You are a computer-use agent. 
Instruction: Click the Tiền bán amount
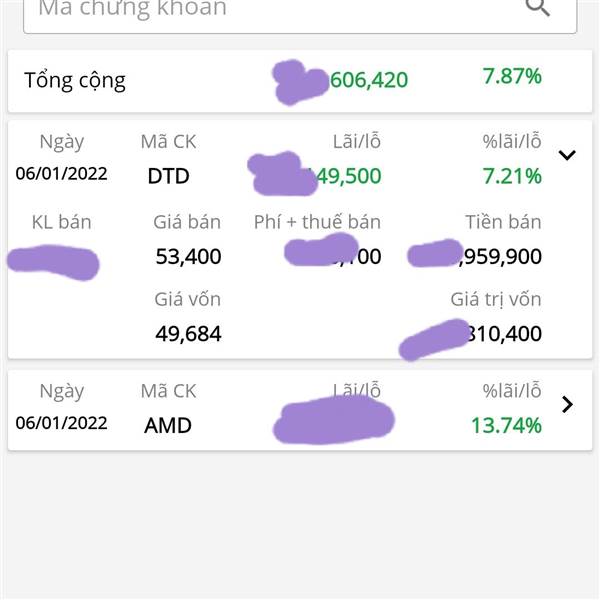[x=474, y=256]
